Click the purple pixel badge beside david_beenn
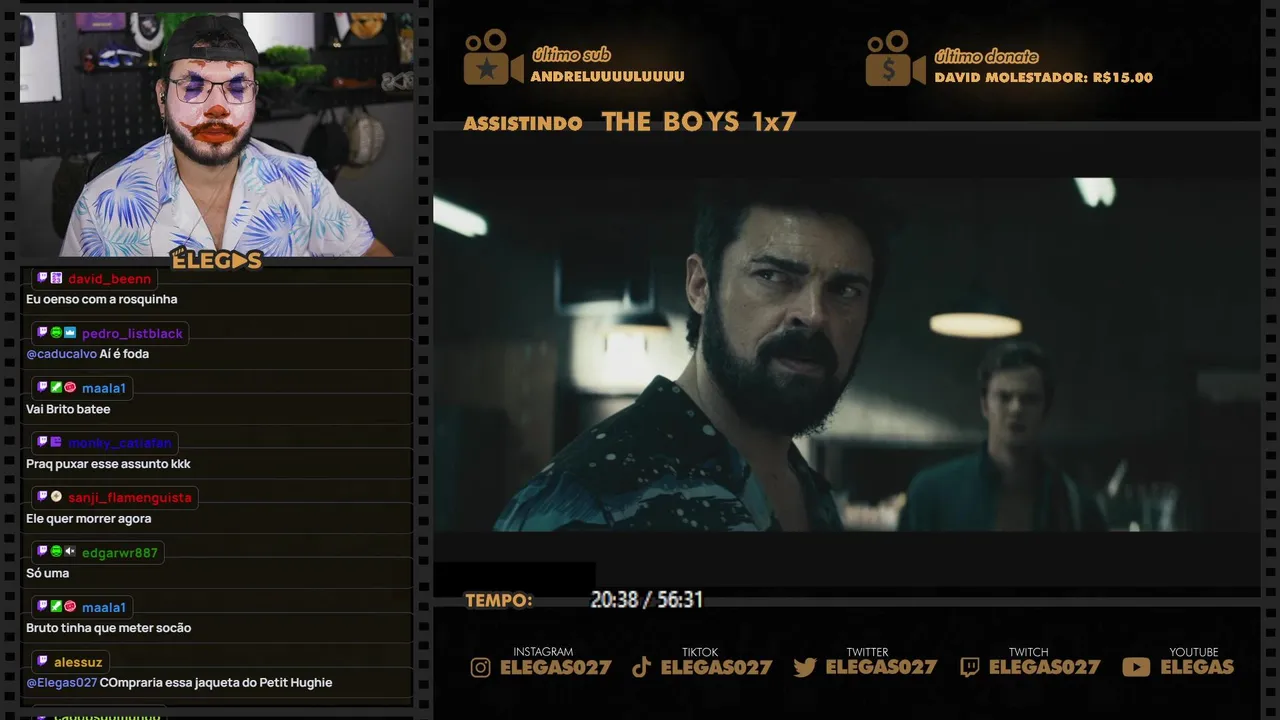This screenshot has height=720, width=1280. click(x=57, y=278)
